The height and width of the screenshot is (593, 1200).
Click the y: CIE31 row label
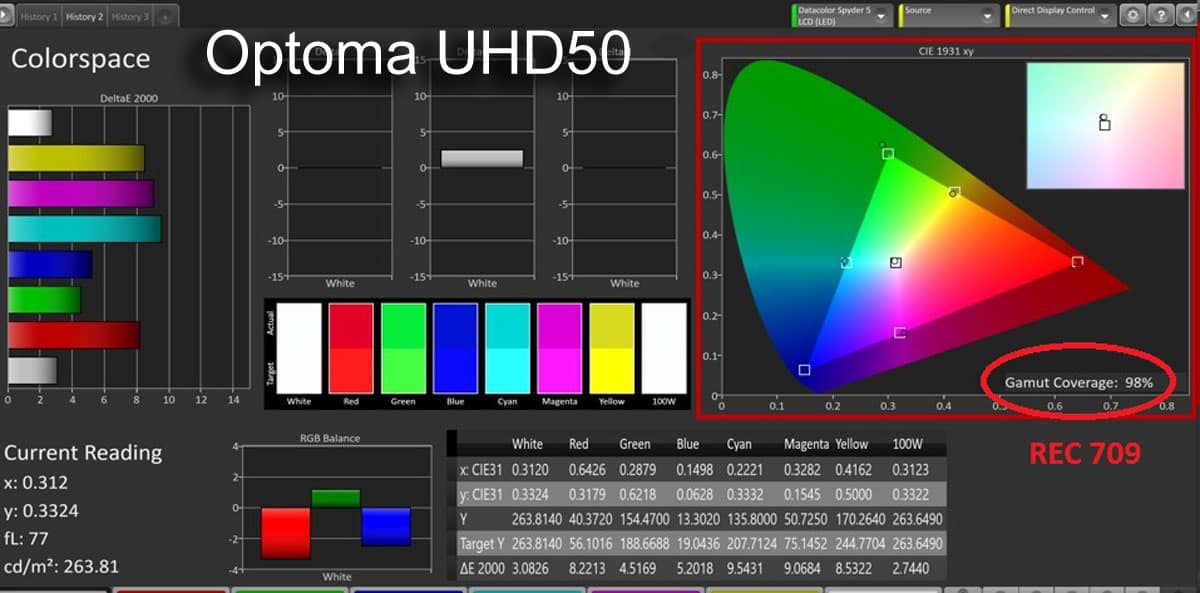[479, 494]
